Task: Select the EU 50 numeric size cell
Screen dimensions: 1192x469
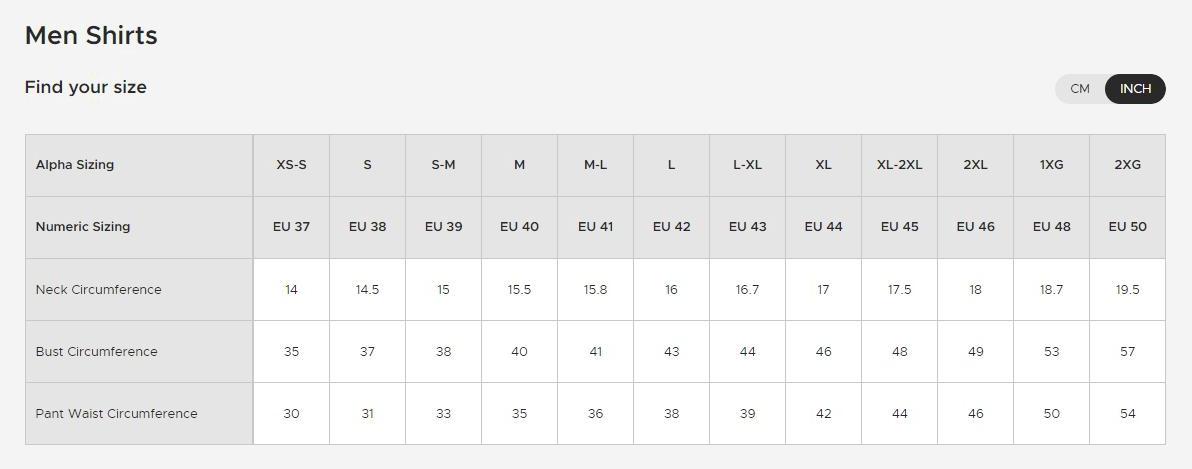Action: 1127,227
